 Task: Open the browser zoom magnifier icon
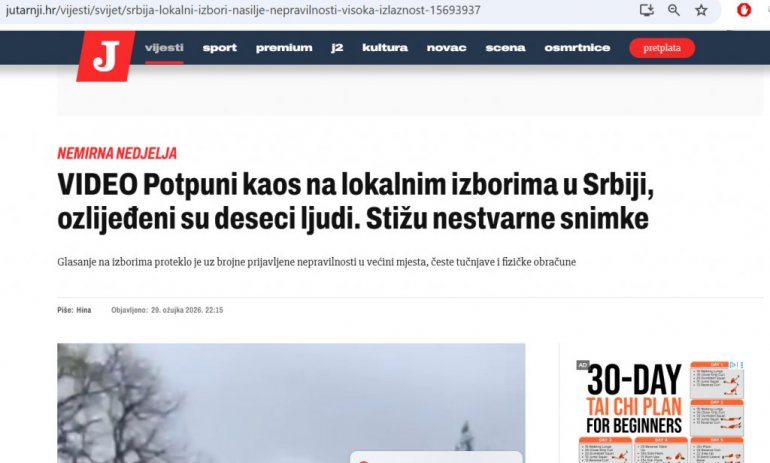[674, 10]
